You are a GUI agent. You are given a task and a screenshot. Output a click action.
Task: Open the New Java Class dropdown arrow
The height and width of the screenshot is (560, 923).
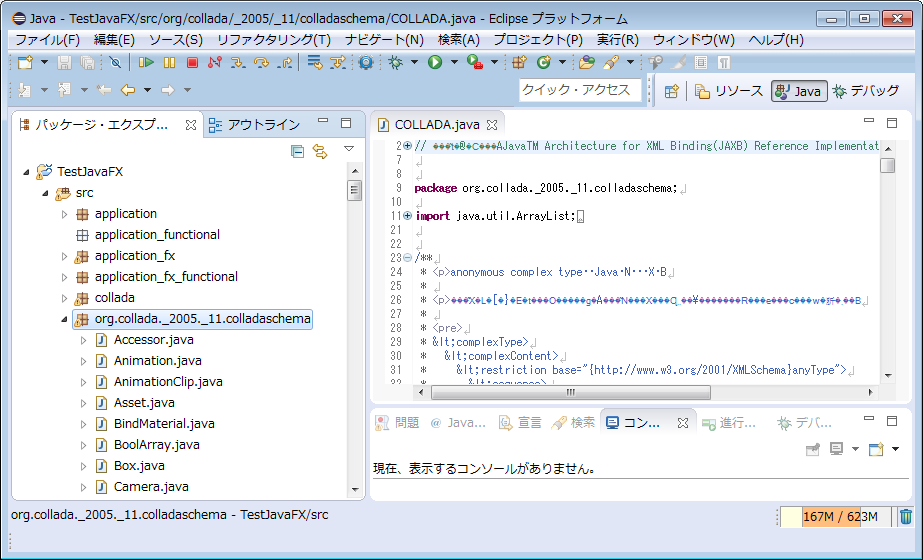click(562, 62)
